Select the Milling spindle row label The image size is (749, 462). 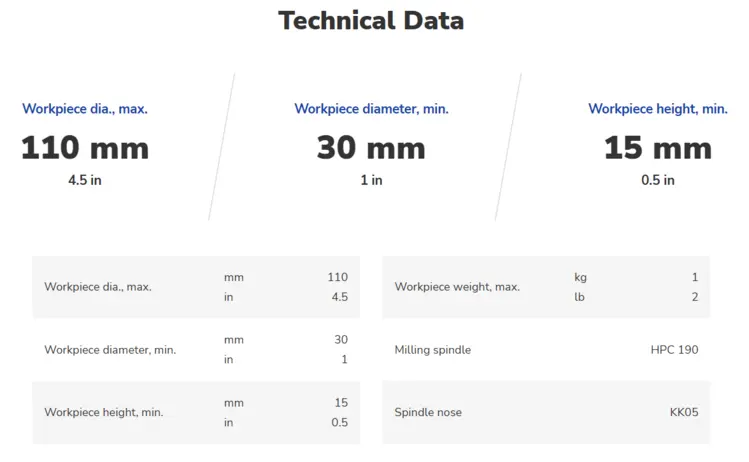click(x=433, y=350)
